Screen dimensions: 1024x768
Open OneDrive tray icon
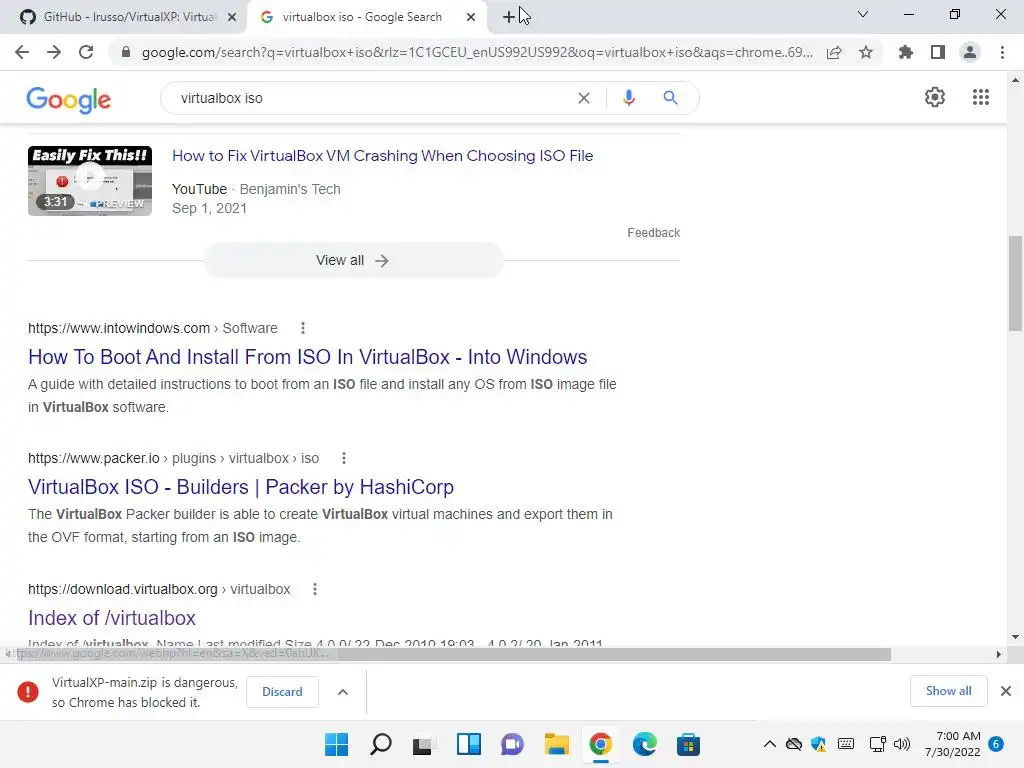(x=793, y=744)
